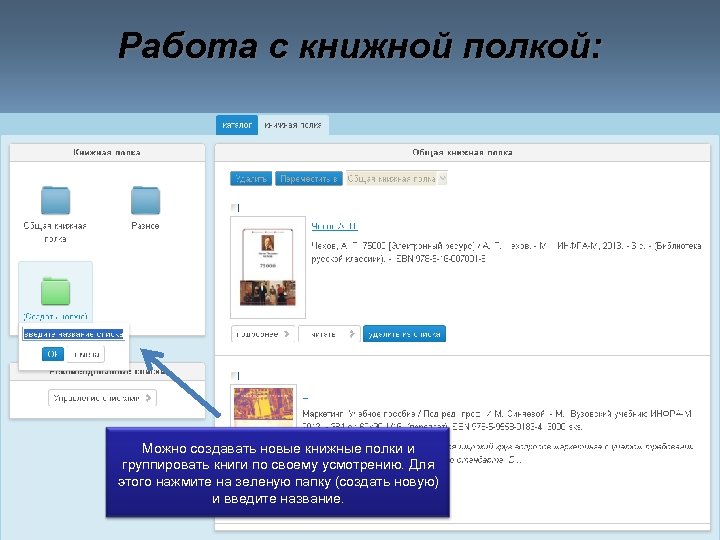720x540 pixels.
Task: Tick the checkbox above the Чехов book
Action: 235,208
